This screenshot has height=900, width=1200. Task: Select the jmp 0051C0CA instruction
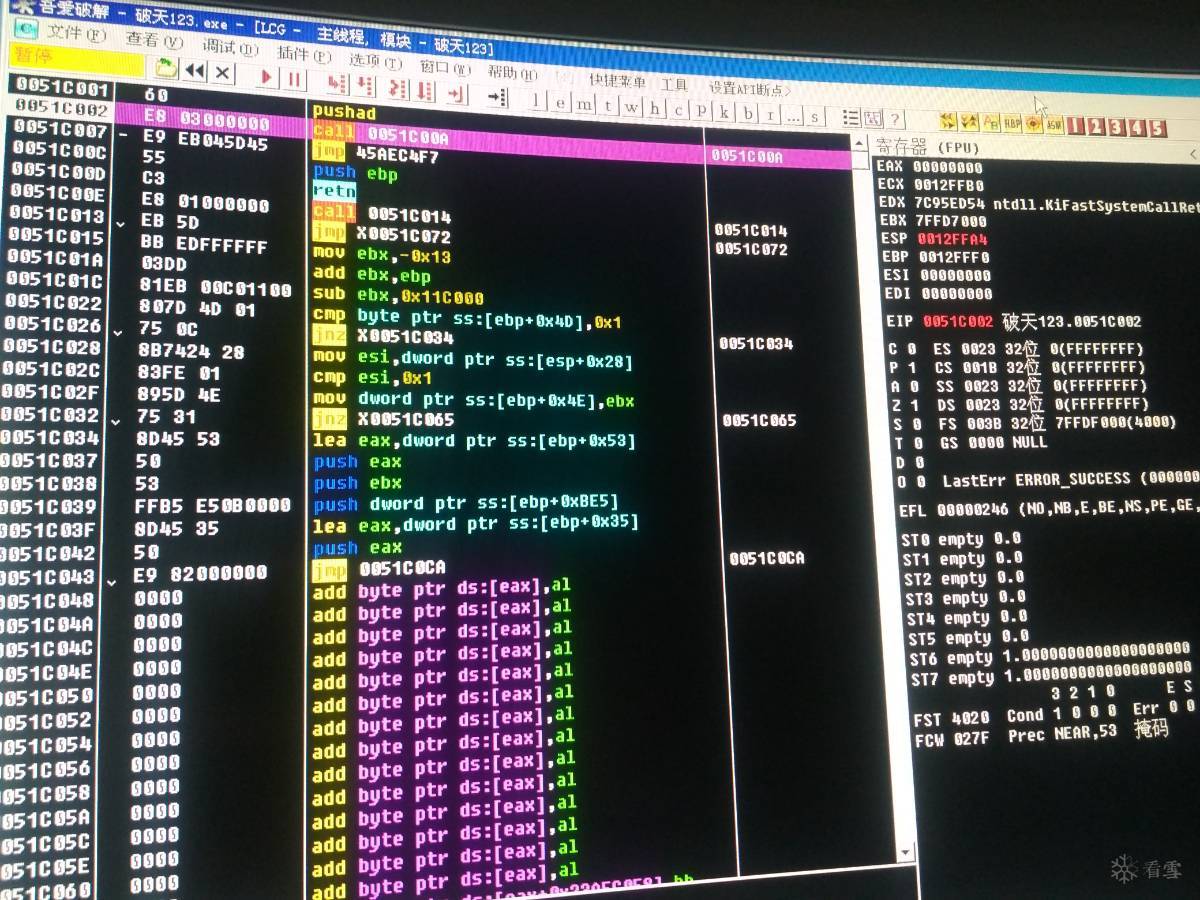(x=380, y=569)
